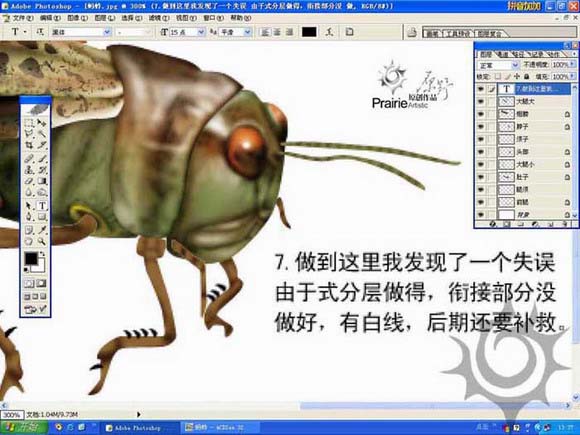
Task: Open the 滤镜 menu
Action: coord(159,18)
